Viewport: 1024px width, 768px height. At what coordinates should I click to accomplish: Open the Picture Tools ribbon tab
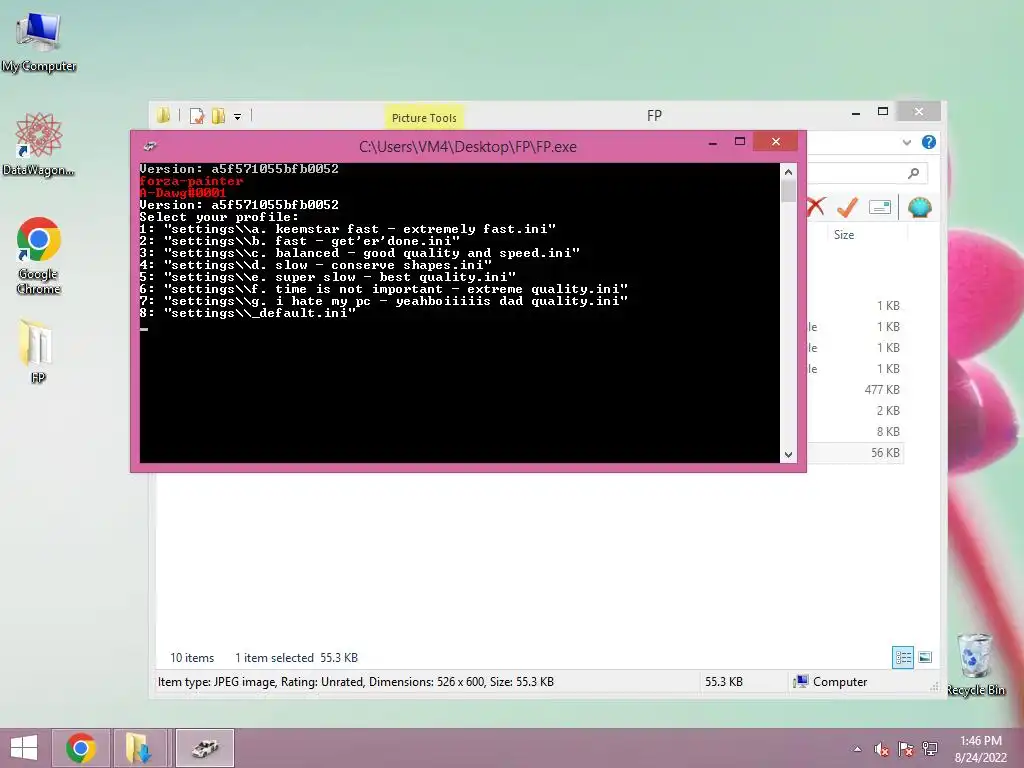point(424,118)
